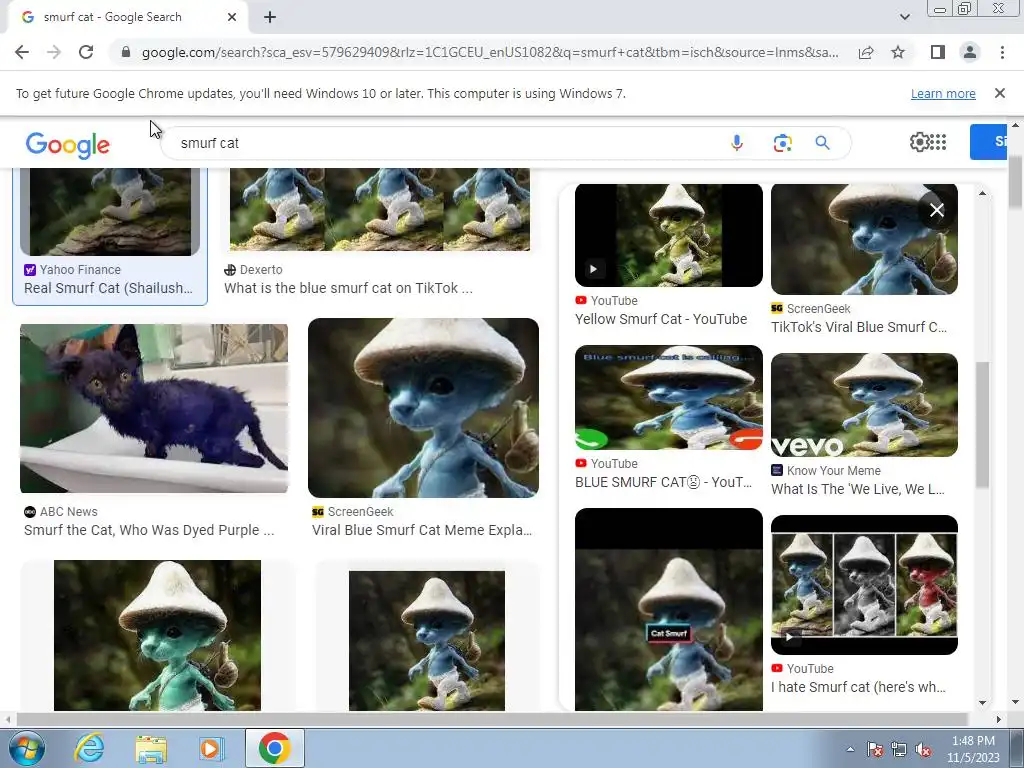The image size is (1024, 768).
Task: Go back using the browser back arrow
Action: (22, 52)
